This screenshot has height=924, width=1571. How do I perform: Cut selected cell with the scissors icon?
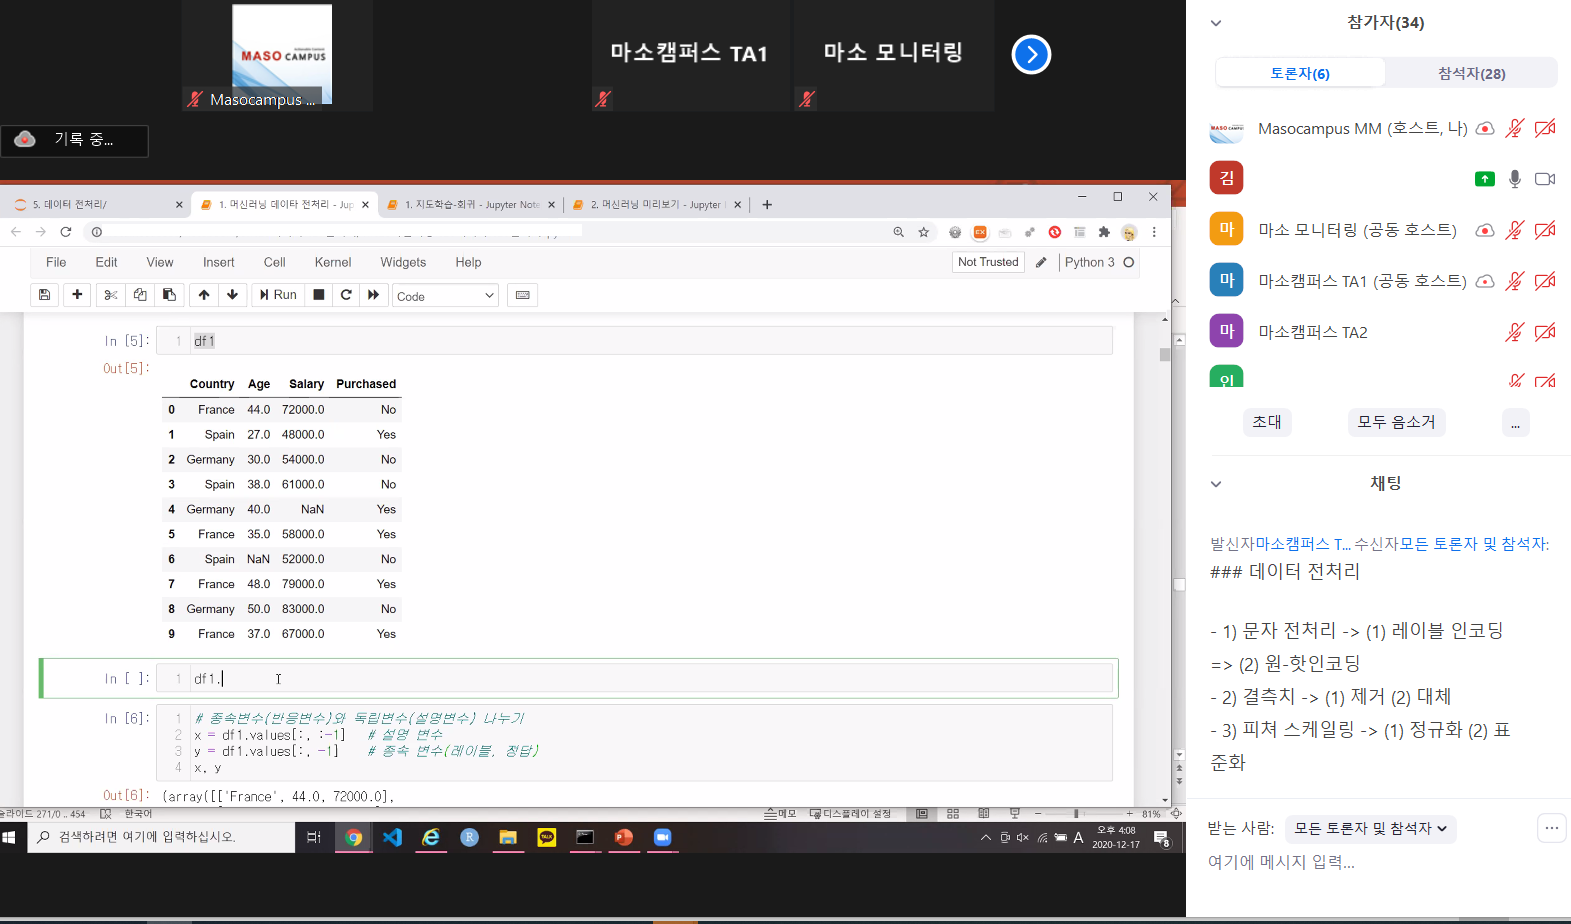[111, 295]
